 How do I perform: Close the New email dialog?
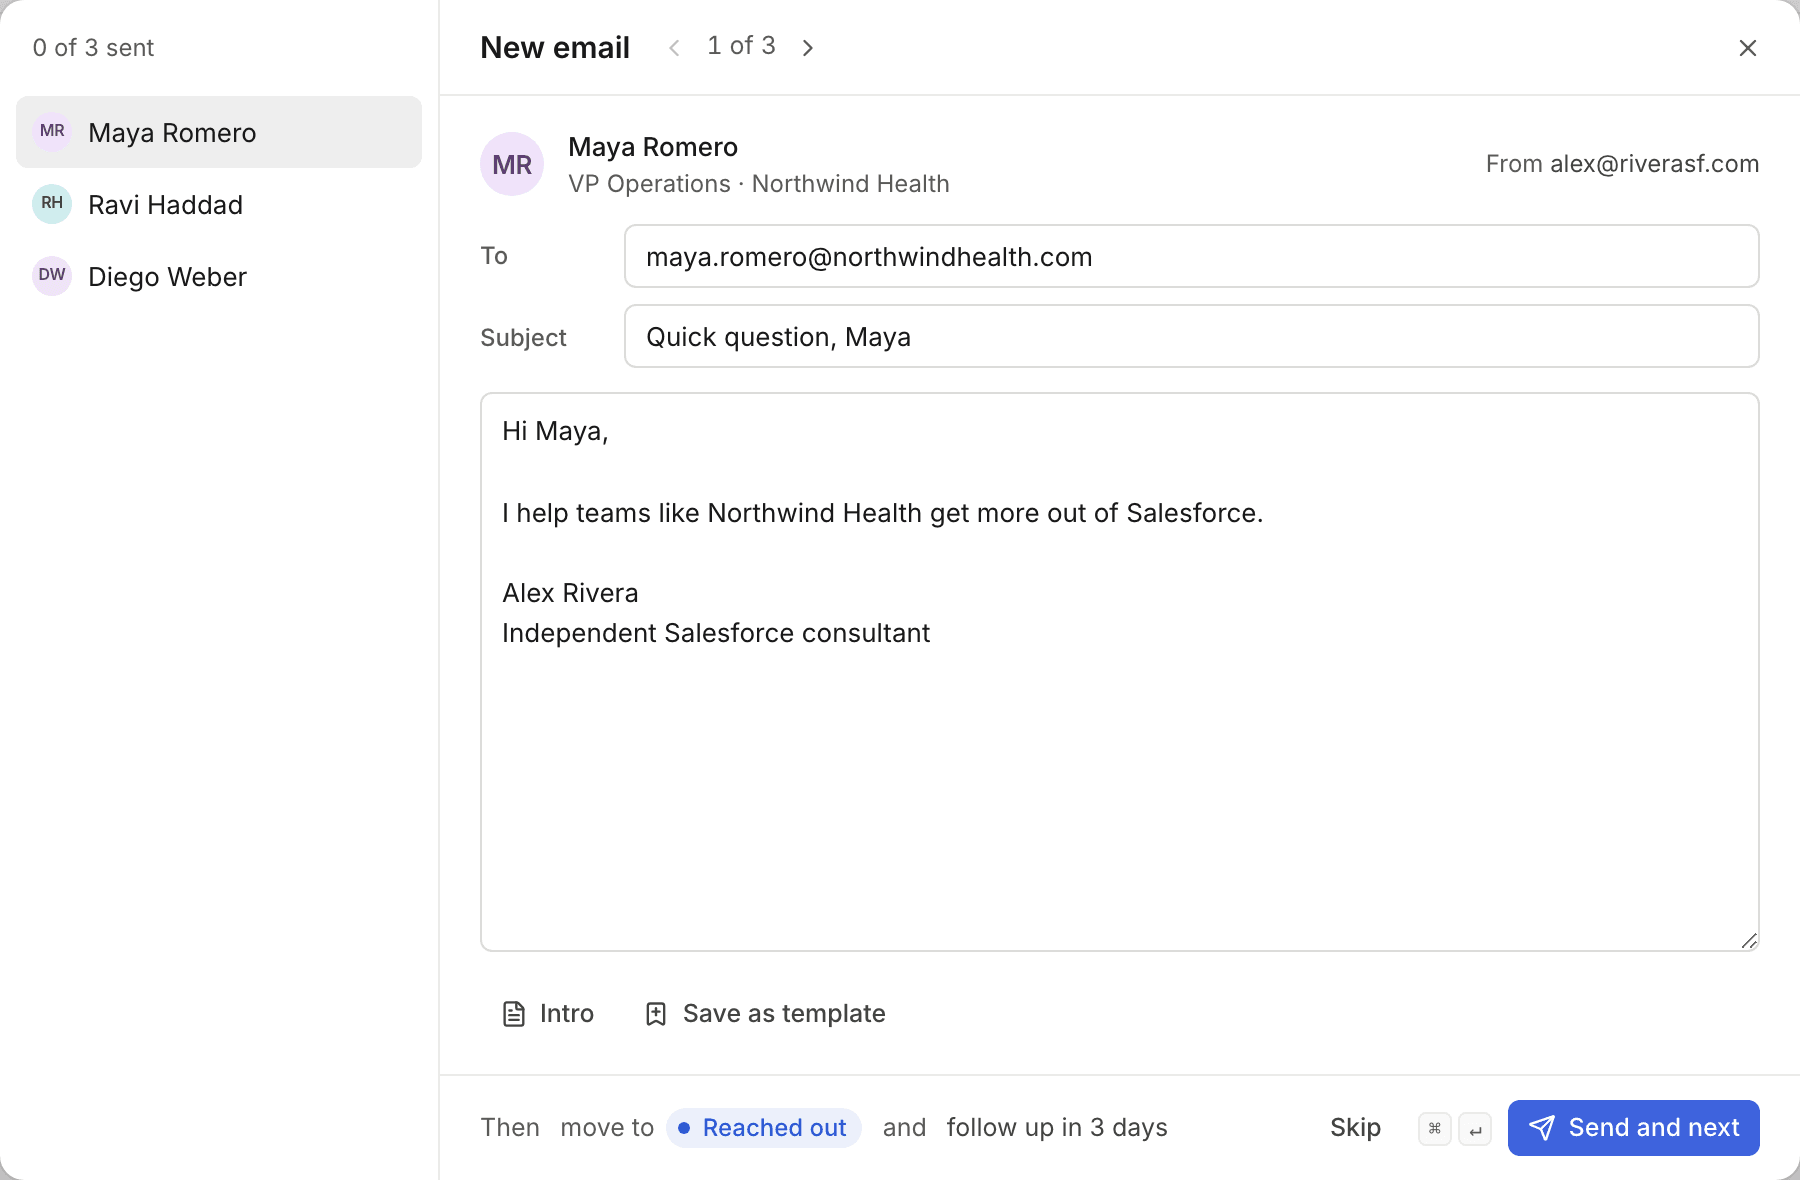coord(1748,48)
